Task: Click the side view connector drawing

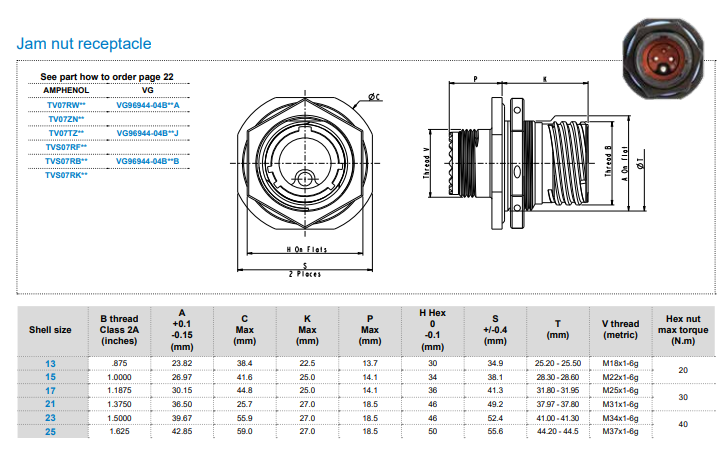Action: click(x=540, y=160)
